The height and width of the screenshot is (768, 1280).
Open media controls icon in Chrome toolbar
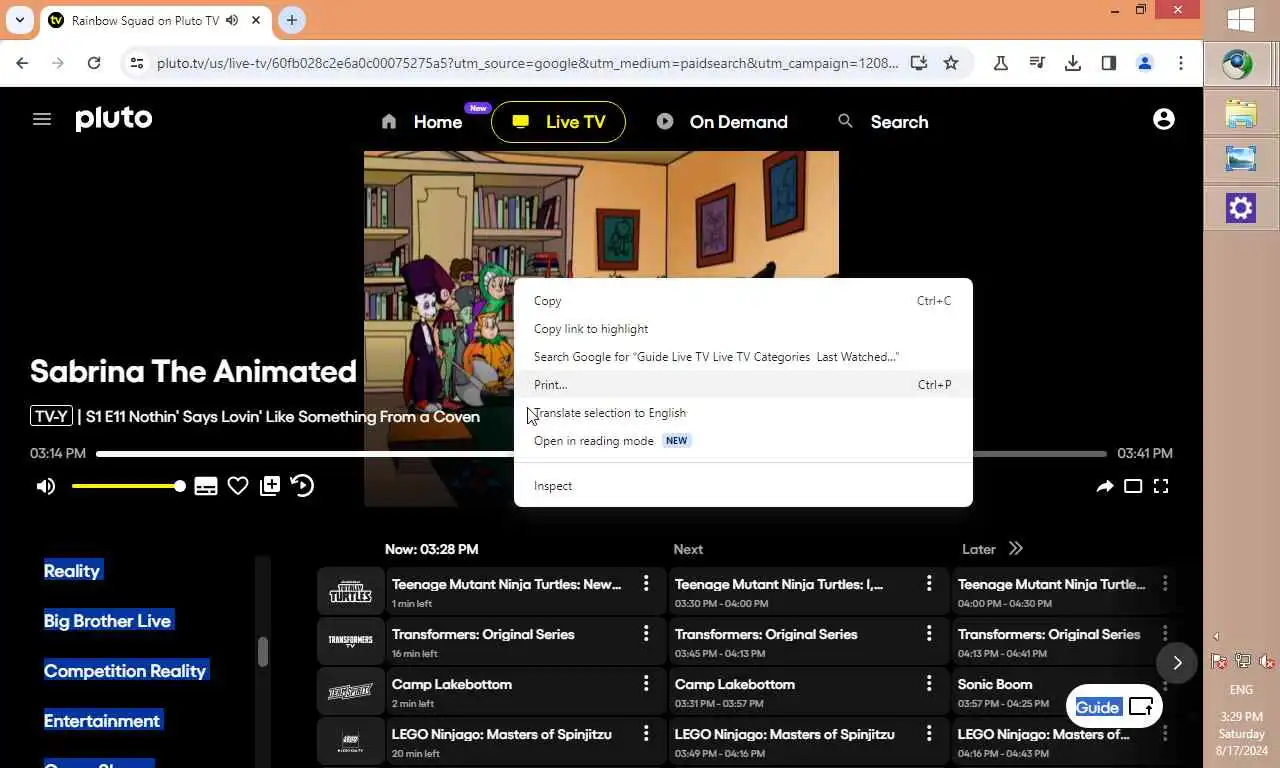pyautogui.click(x=1037, y=63)
